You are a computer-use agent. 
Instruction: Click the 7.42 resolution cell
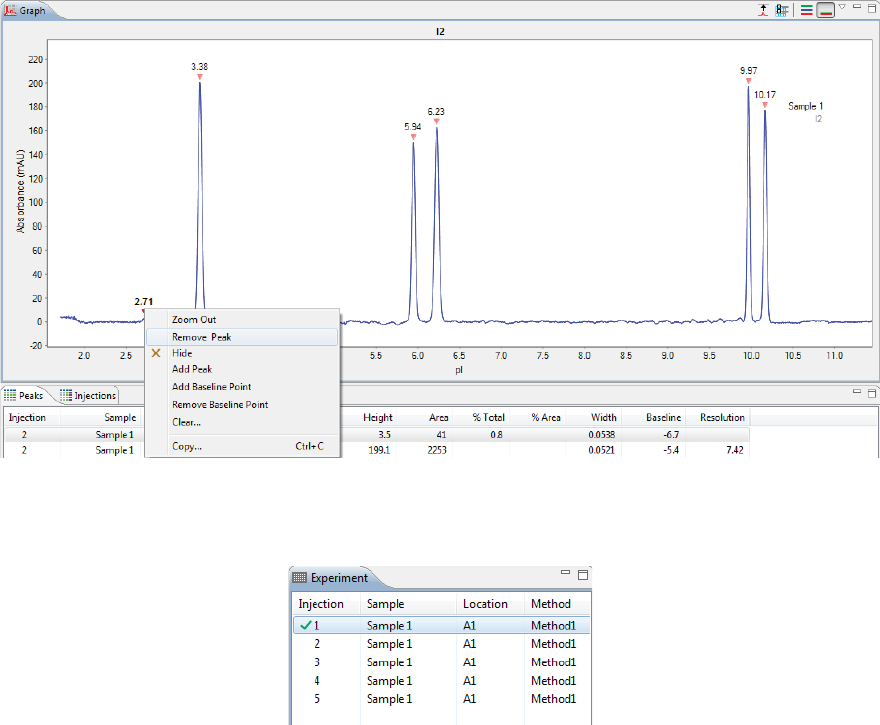(x=734, y=450)
